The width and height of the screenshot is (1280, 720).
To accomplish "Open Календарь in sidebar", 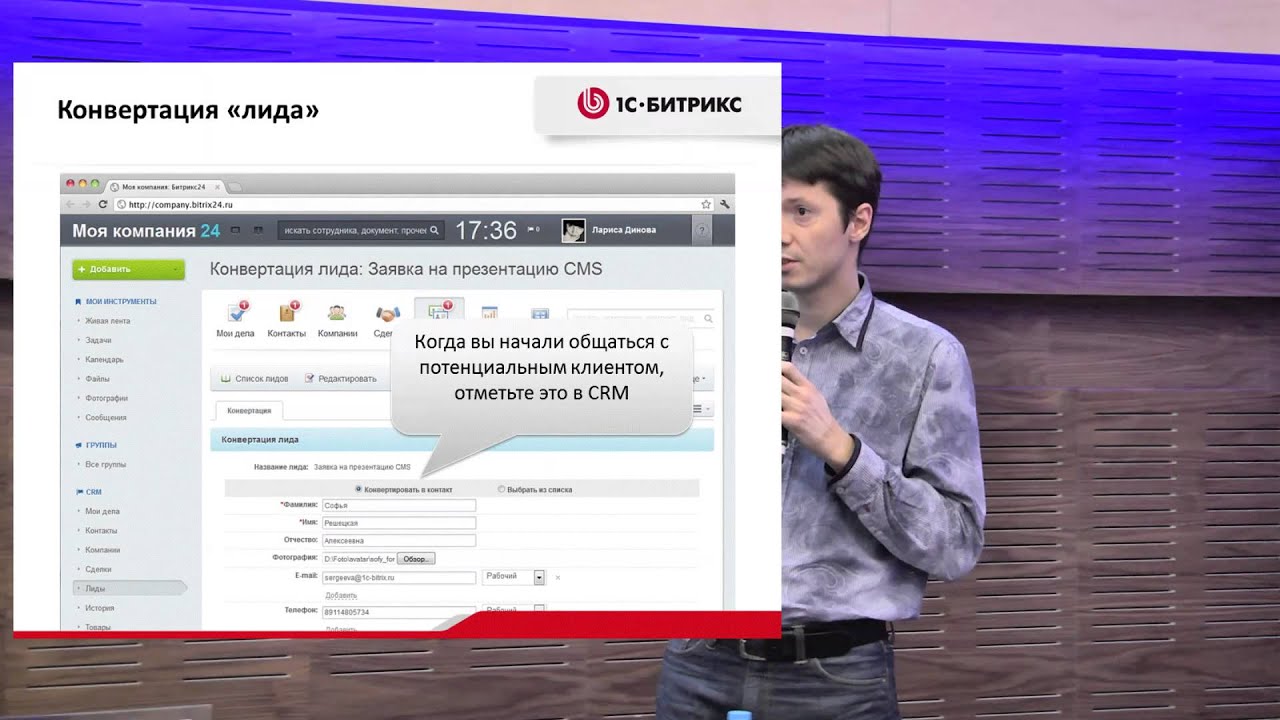I will pos(104,359).
